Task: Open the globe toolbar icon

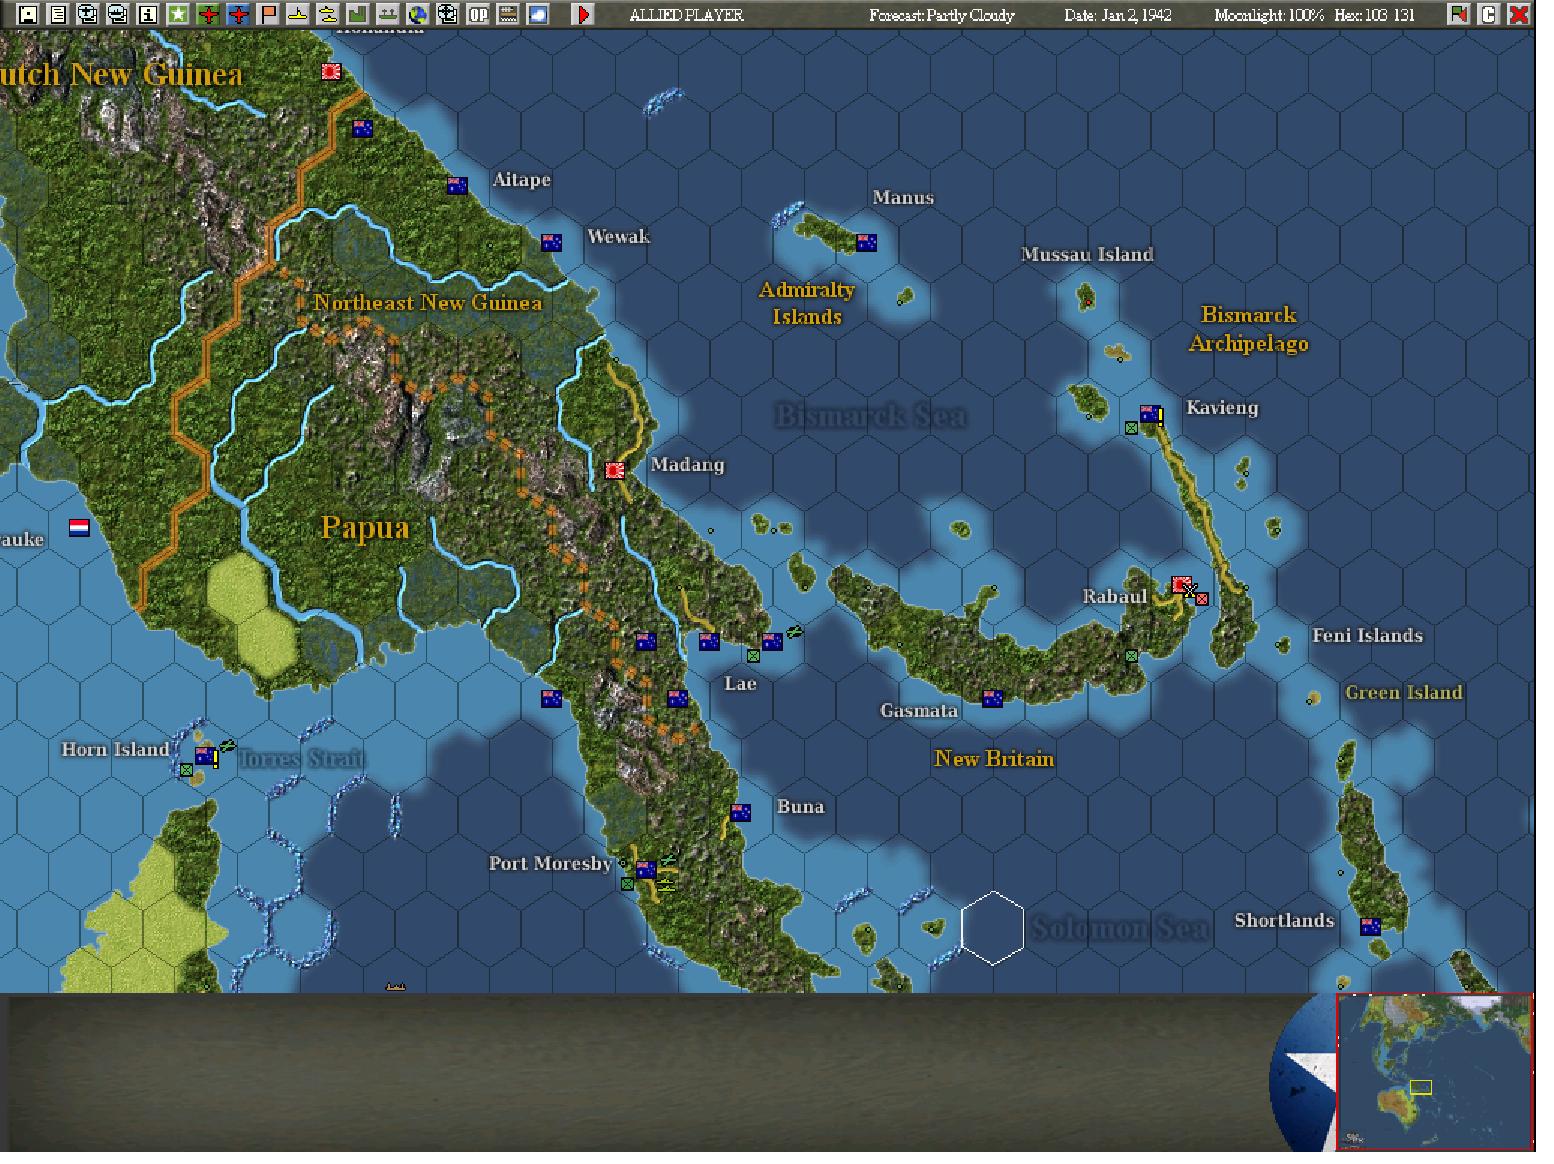Action: (x=418, y=14)
